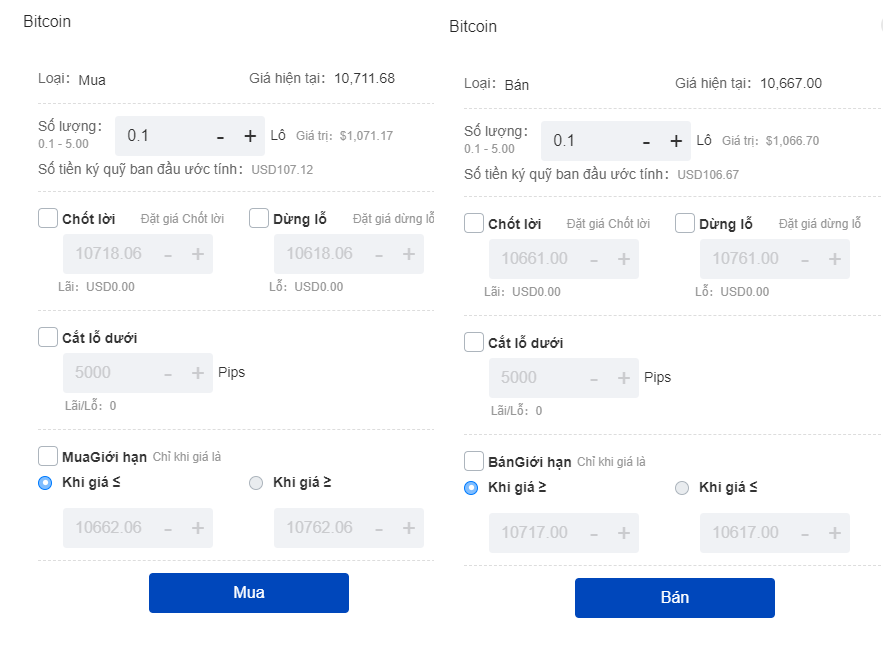
Task: Increase quantity with plus in Mua panel
Action: [x=250, y=136]
